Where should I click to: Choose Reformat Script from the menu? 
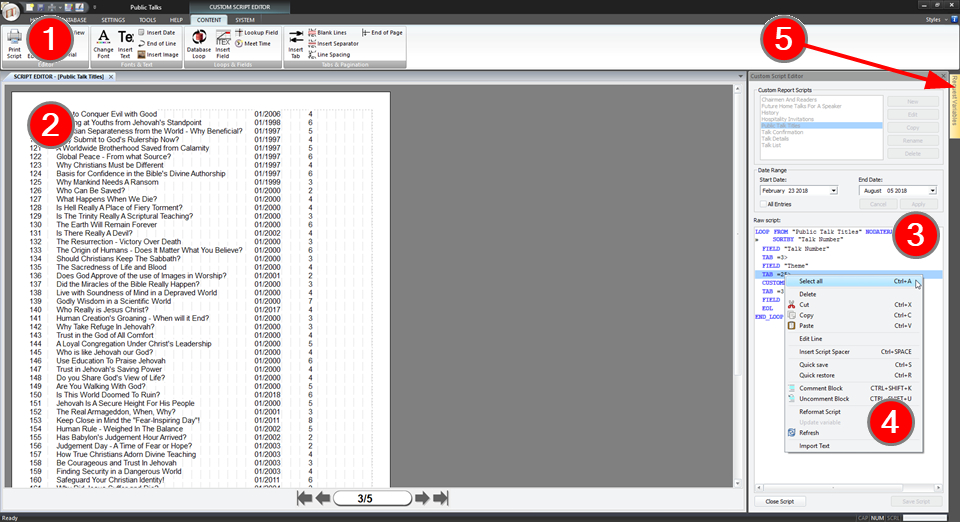tap(853, 412)
